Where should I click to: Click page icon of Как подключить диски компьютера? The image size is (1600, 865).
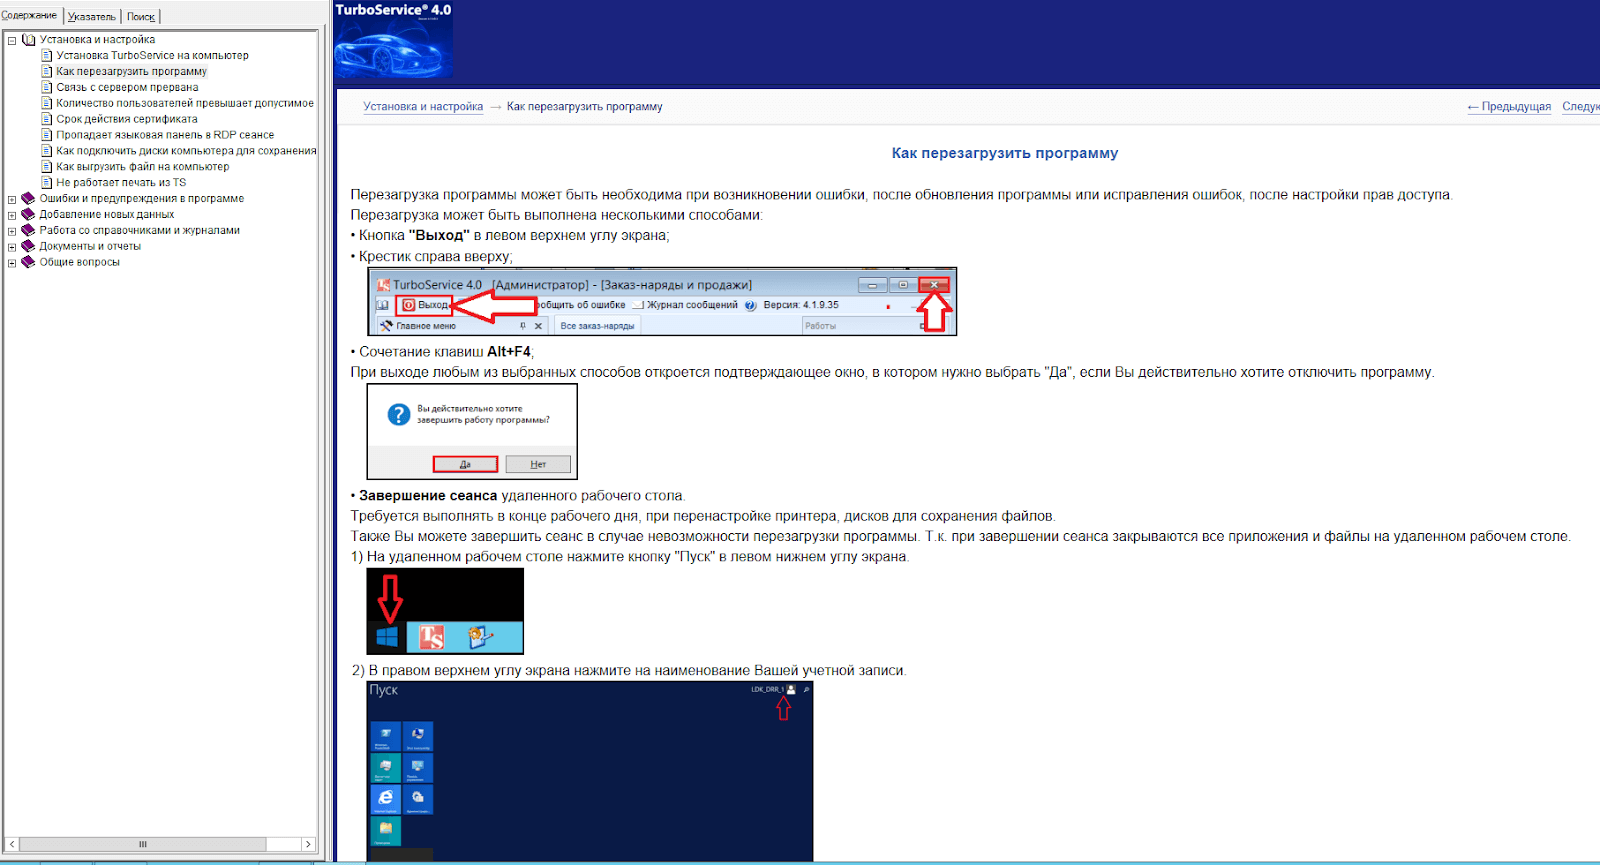pyautogui.click(x=46, y=151)
